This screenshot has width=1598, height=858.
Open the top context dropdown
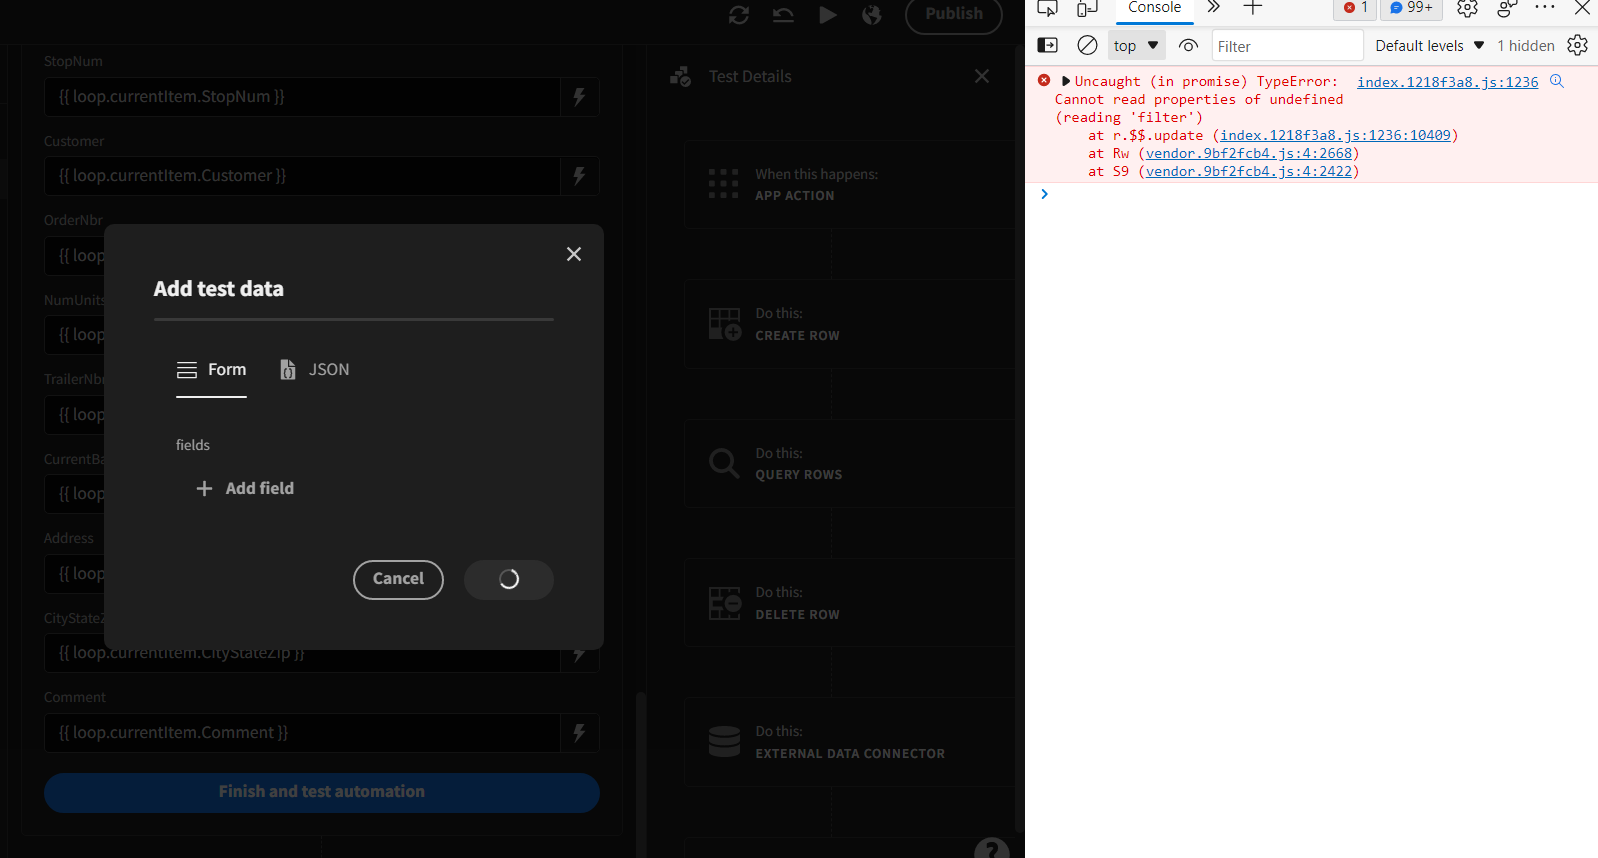[1136, 45]
